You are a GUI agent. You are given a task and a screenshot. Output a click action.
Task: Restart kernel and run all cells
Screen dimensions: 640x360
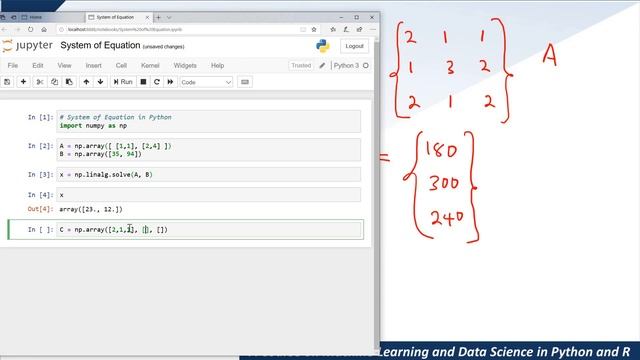(170, 82)
